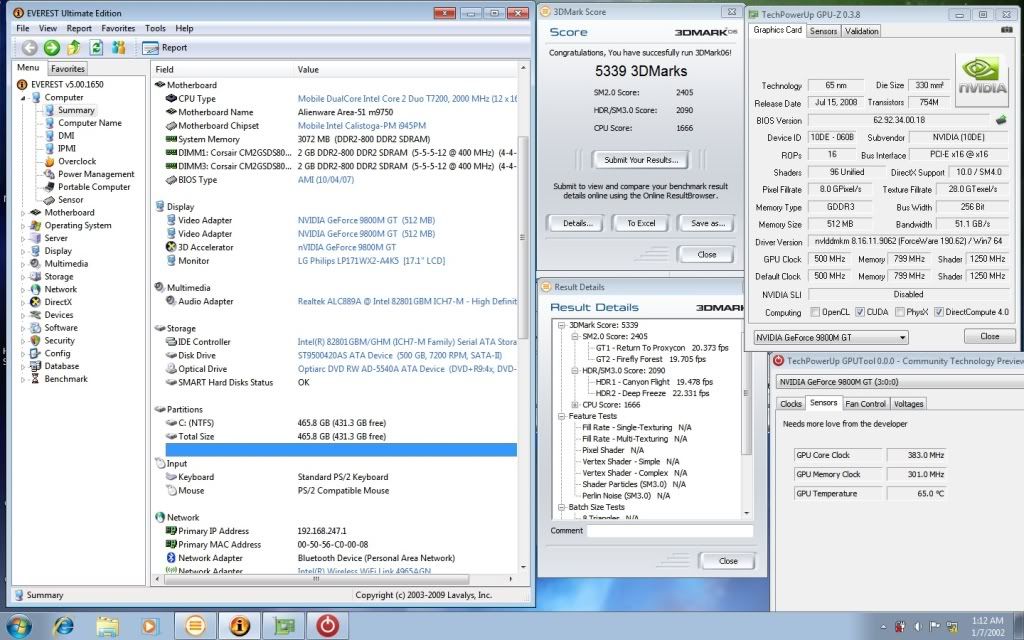Expand the Storage tree node
This screenshot has height=640, width=1024.
tap(23, 277)
